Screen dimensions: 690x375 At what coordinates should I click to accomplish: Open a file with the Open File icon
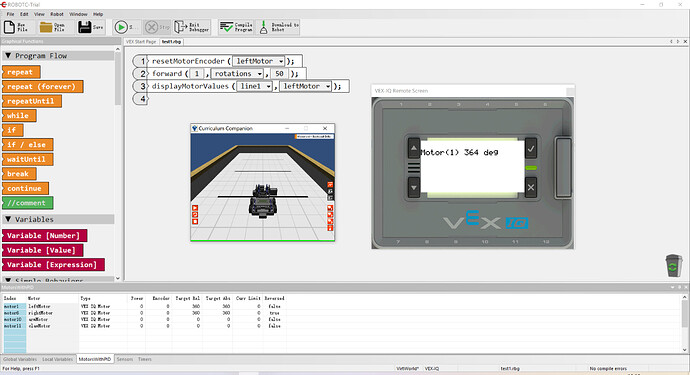46,27
